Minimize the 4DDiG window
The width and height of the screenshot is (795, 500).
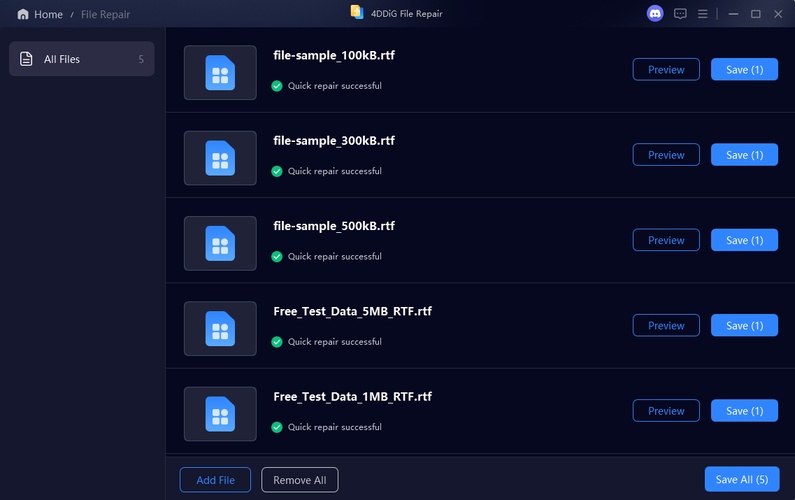733,14
